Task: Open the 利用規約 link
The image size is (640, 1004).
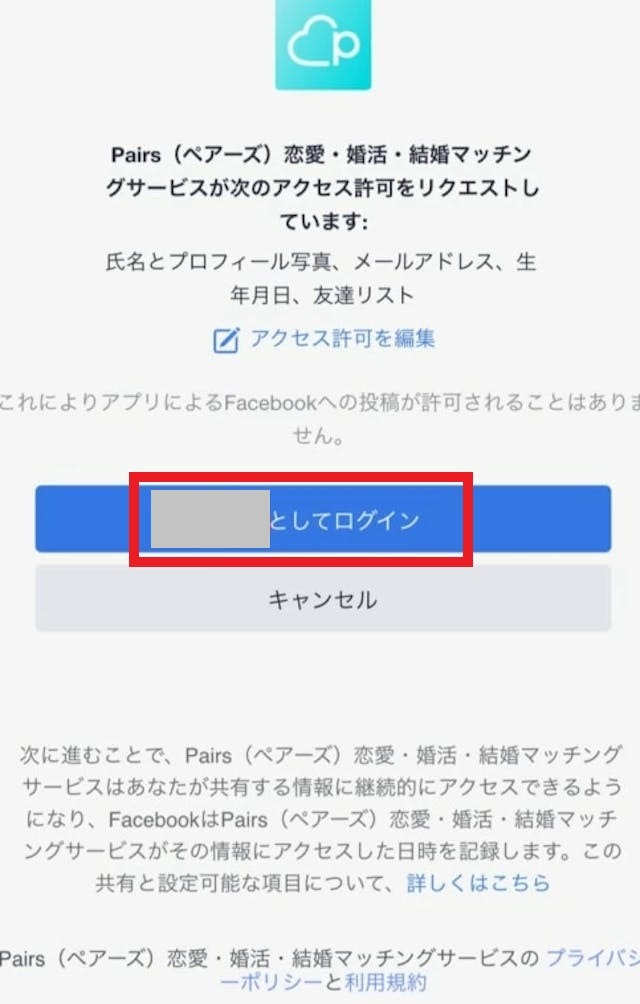Action: (x=385, y=982)
